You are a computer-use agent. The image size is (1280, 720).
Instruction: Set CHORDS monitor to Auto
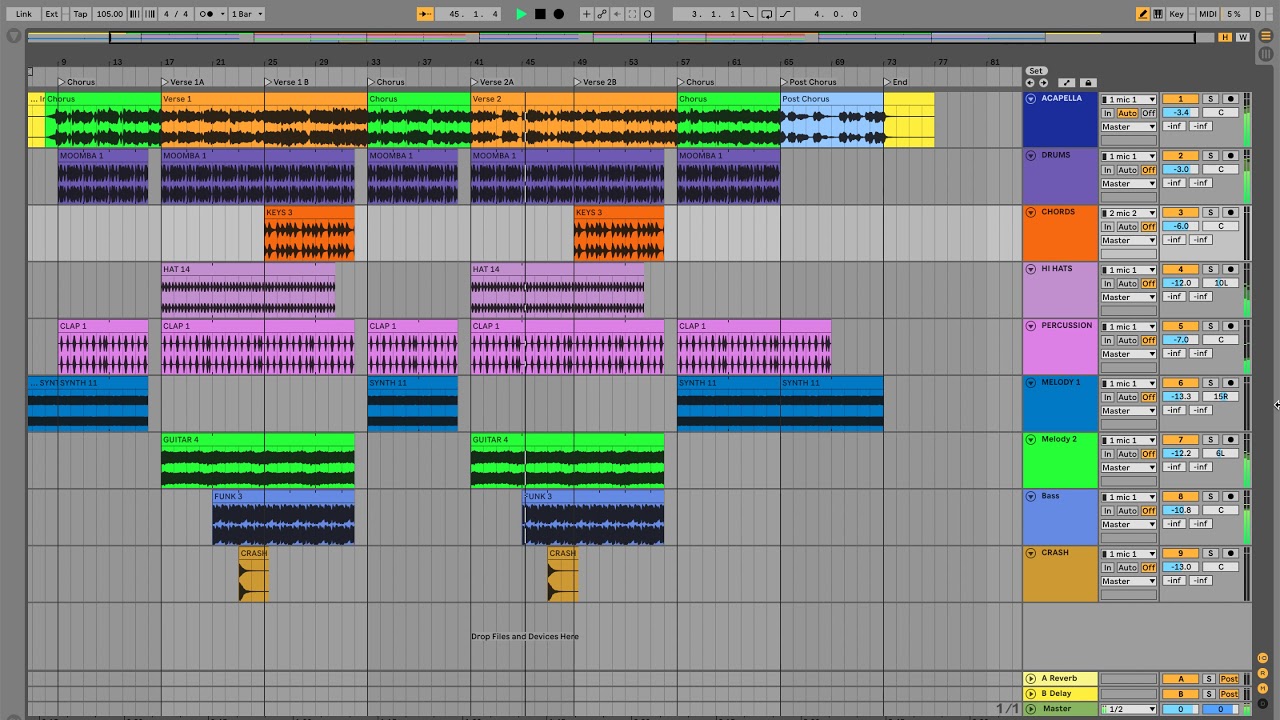[1128, 227]
